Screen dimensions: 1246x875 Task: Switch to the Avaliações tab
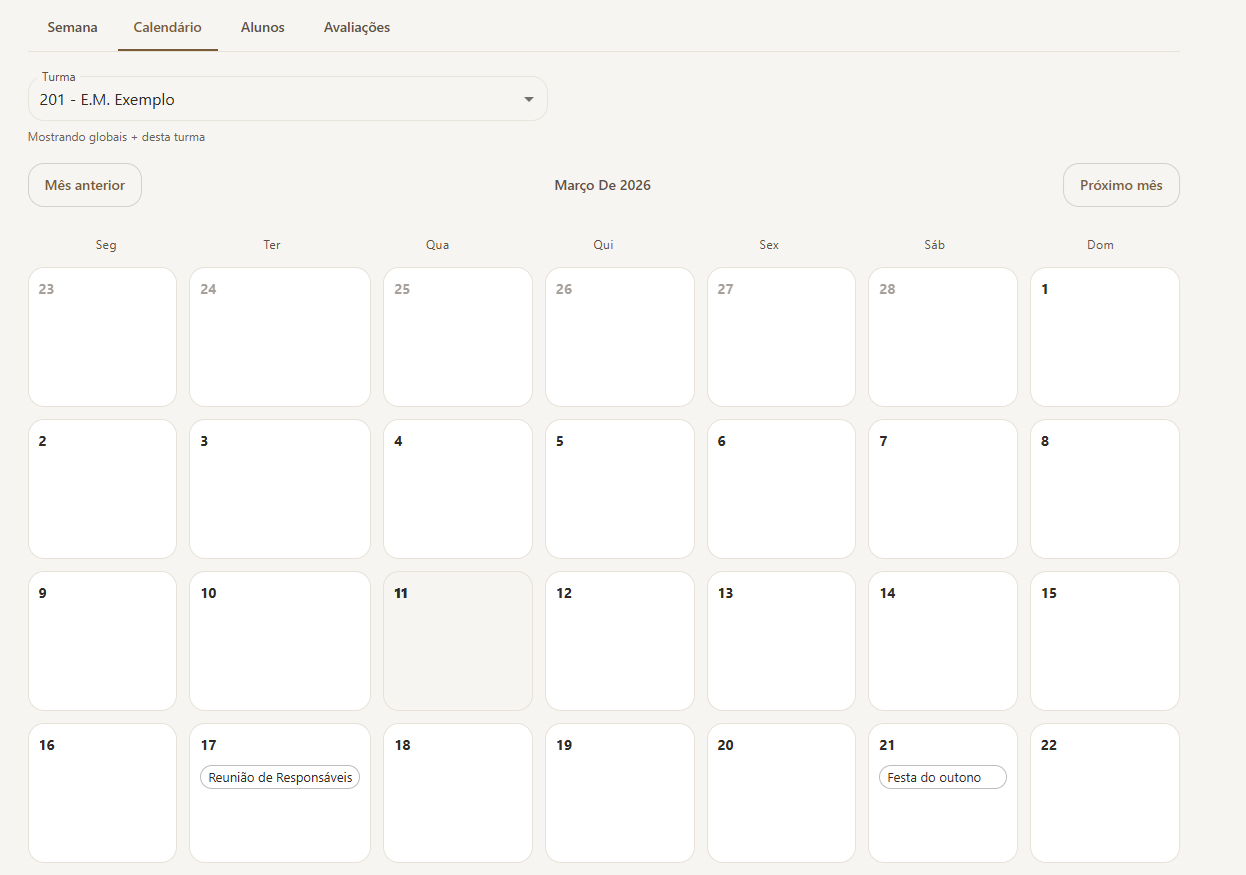click(356, 27)
